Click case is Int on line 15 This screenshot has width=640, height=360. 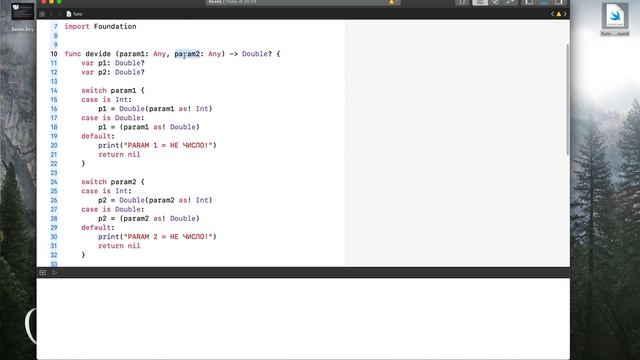click(107, 100)
